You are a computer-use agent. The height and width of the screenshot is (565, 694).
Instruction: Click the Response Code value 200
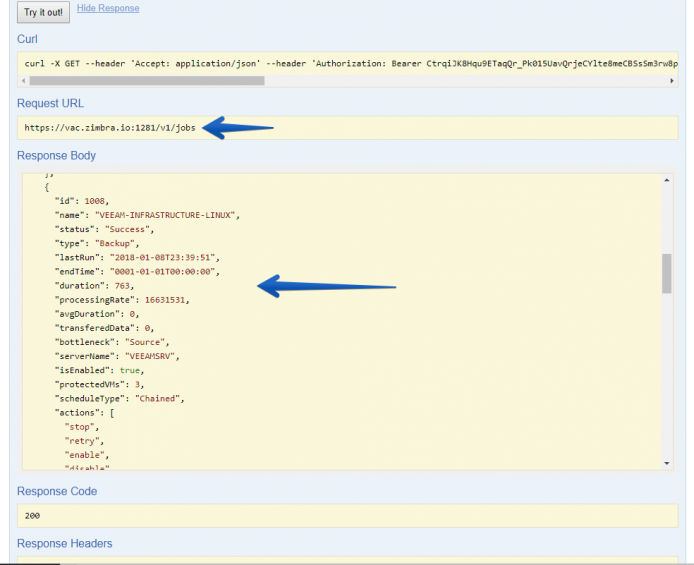(32, 516)
